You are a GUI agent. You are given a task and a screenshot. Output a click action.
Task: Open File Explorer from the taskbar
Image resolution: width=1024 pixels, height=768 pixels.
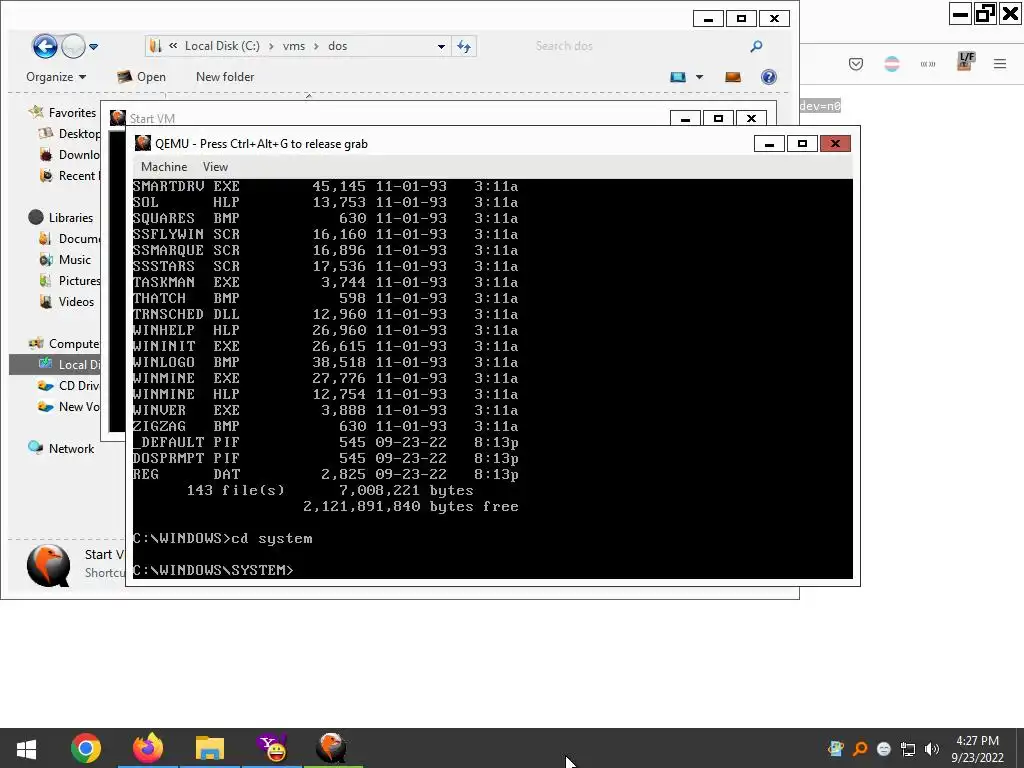coord(210,748)
